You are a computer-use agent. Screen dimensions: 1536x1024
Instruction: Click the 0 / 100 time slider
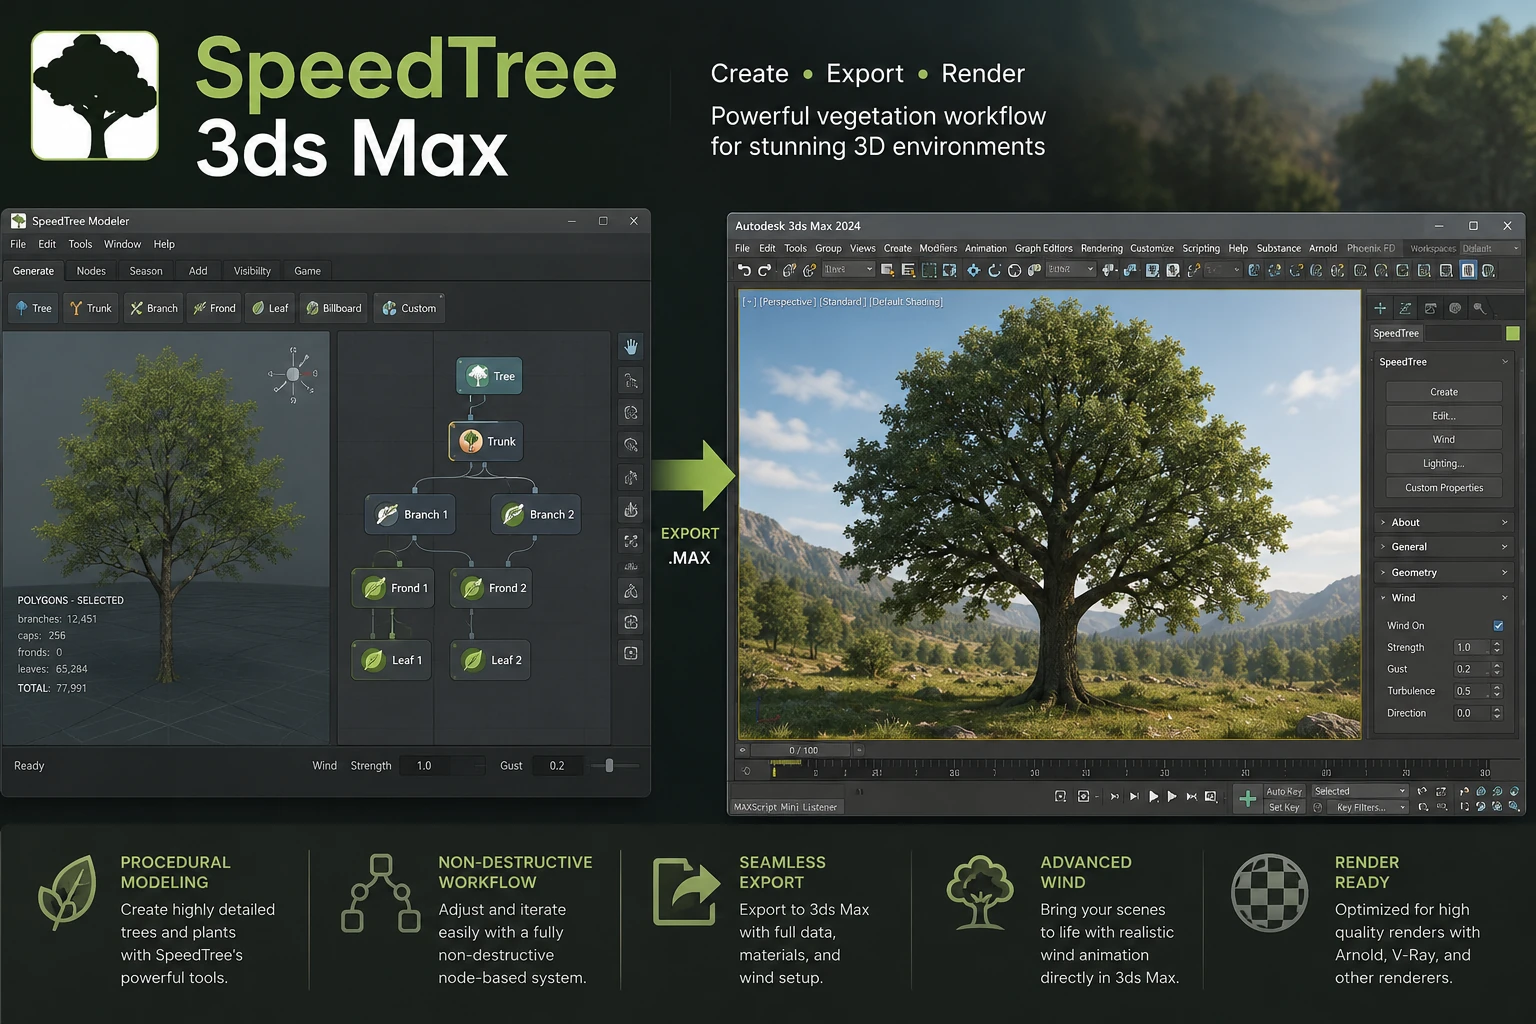[803, 750]
